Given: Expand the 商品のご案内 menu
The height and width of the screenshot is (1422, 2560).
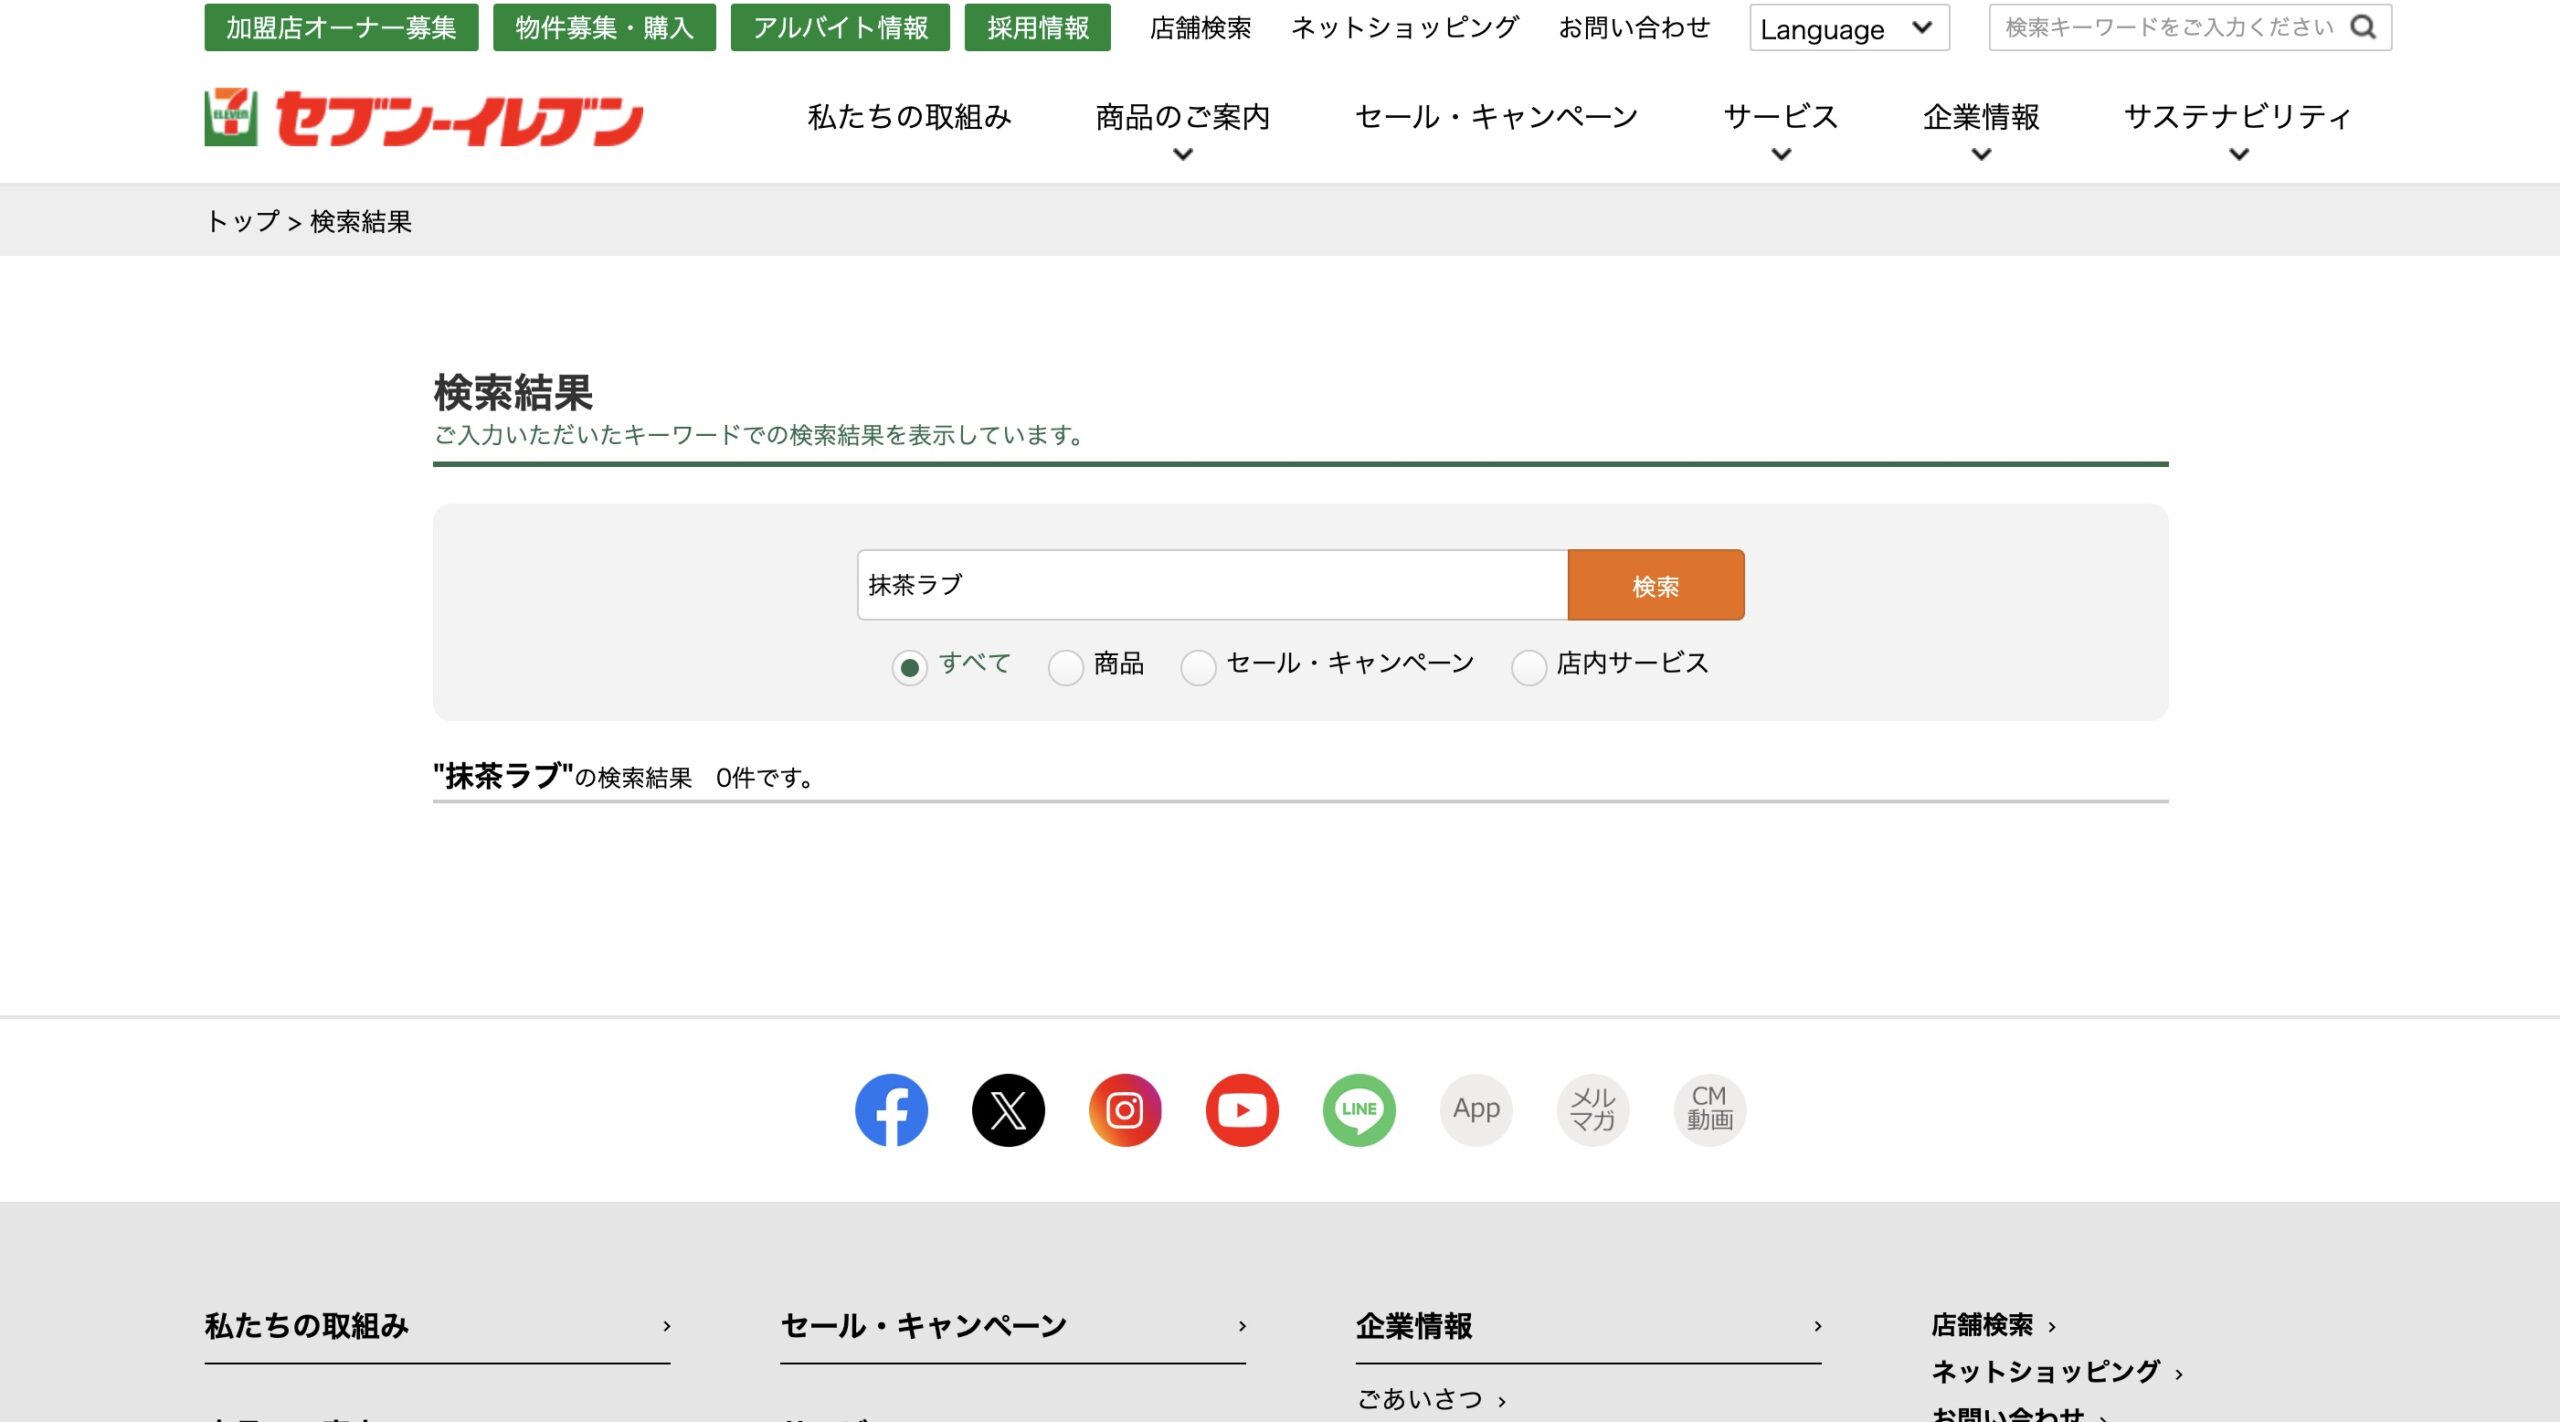Looking at the screenshot, I should click(x=1183, y=118).
